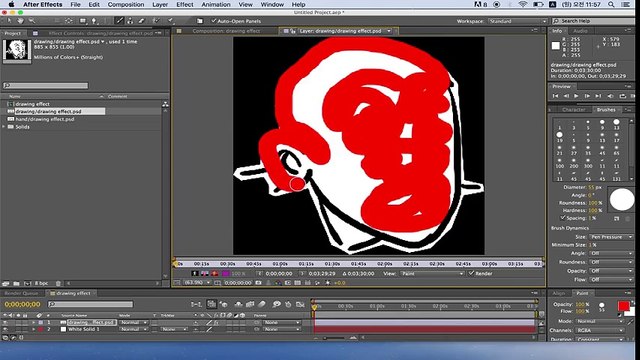Viewport: 640px width, 360px height.
Task: Open the brush Size Pen Pressure dropdown
Action: coord(611,237)
